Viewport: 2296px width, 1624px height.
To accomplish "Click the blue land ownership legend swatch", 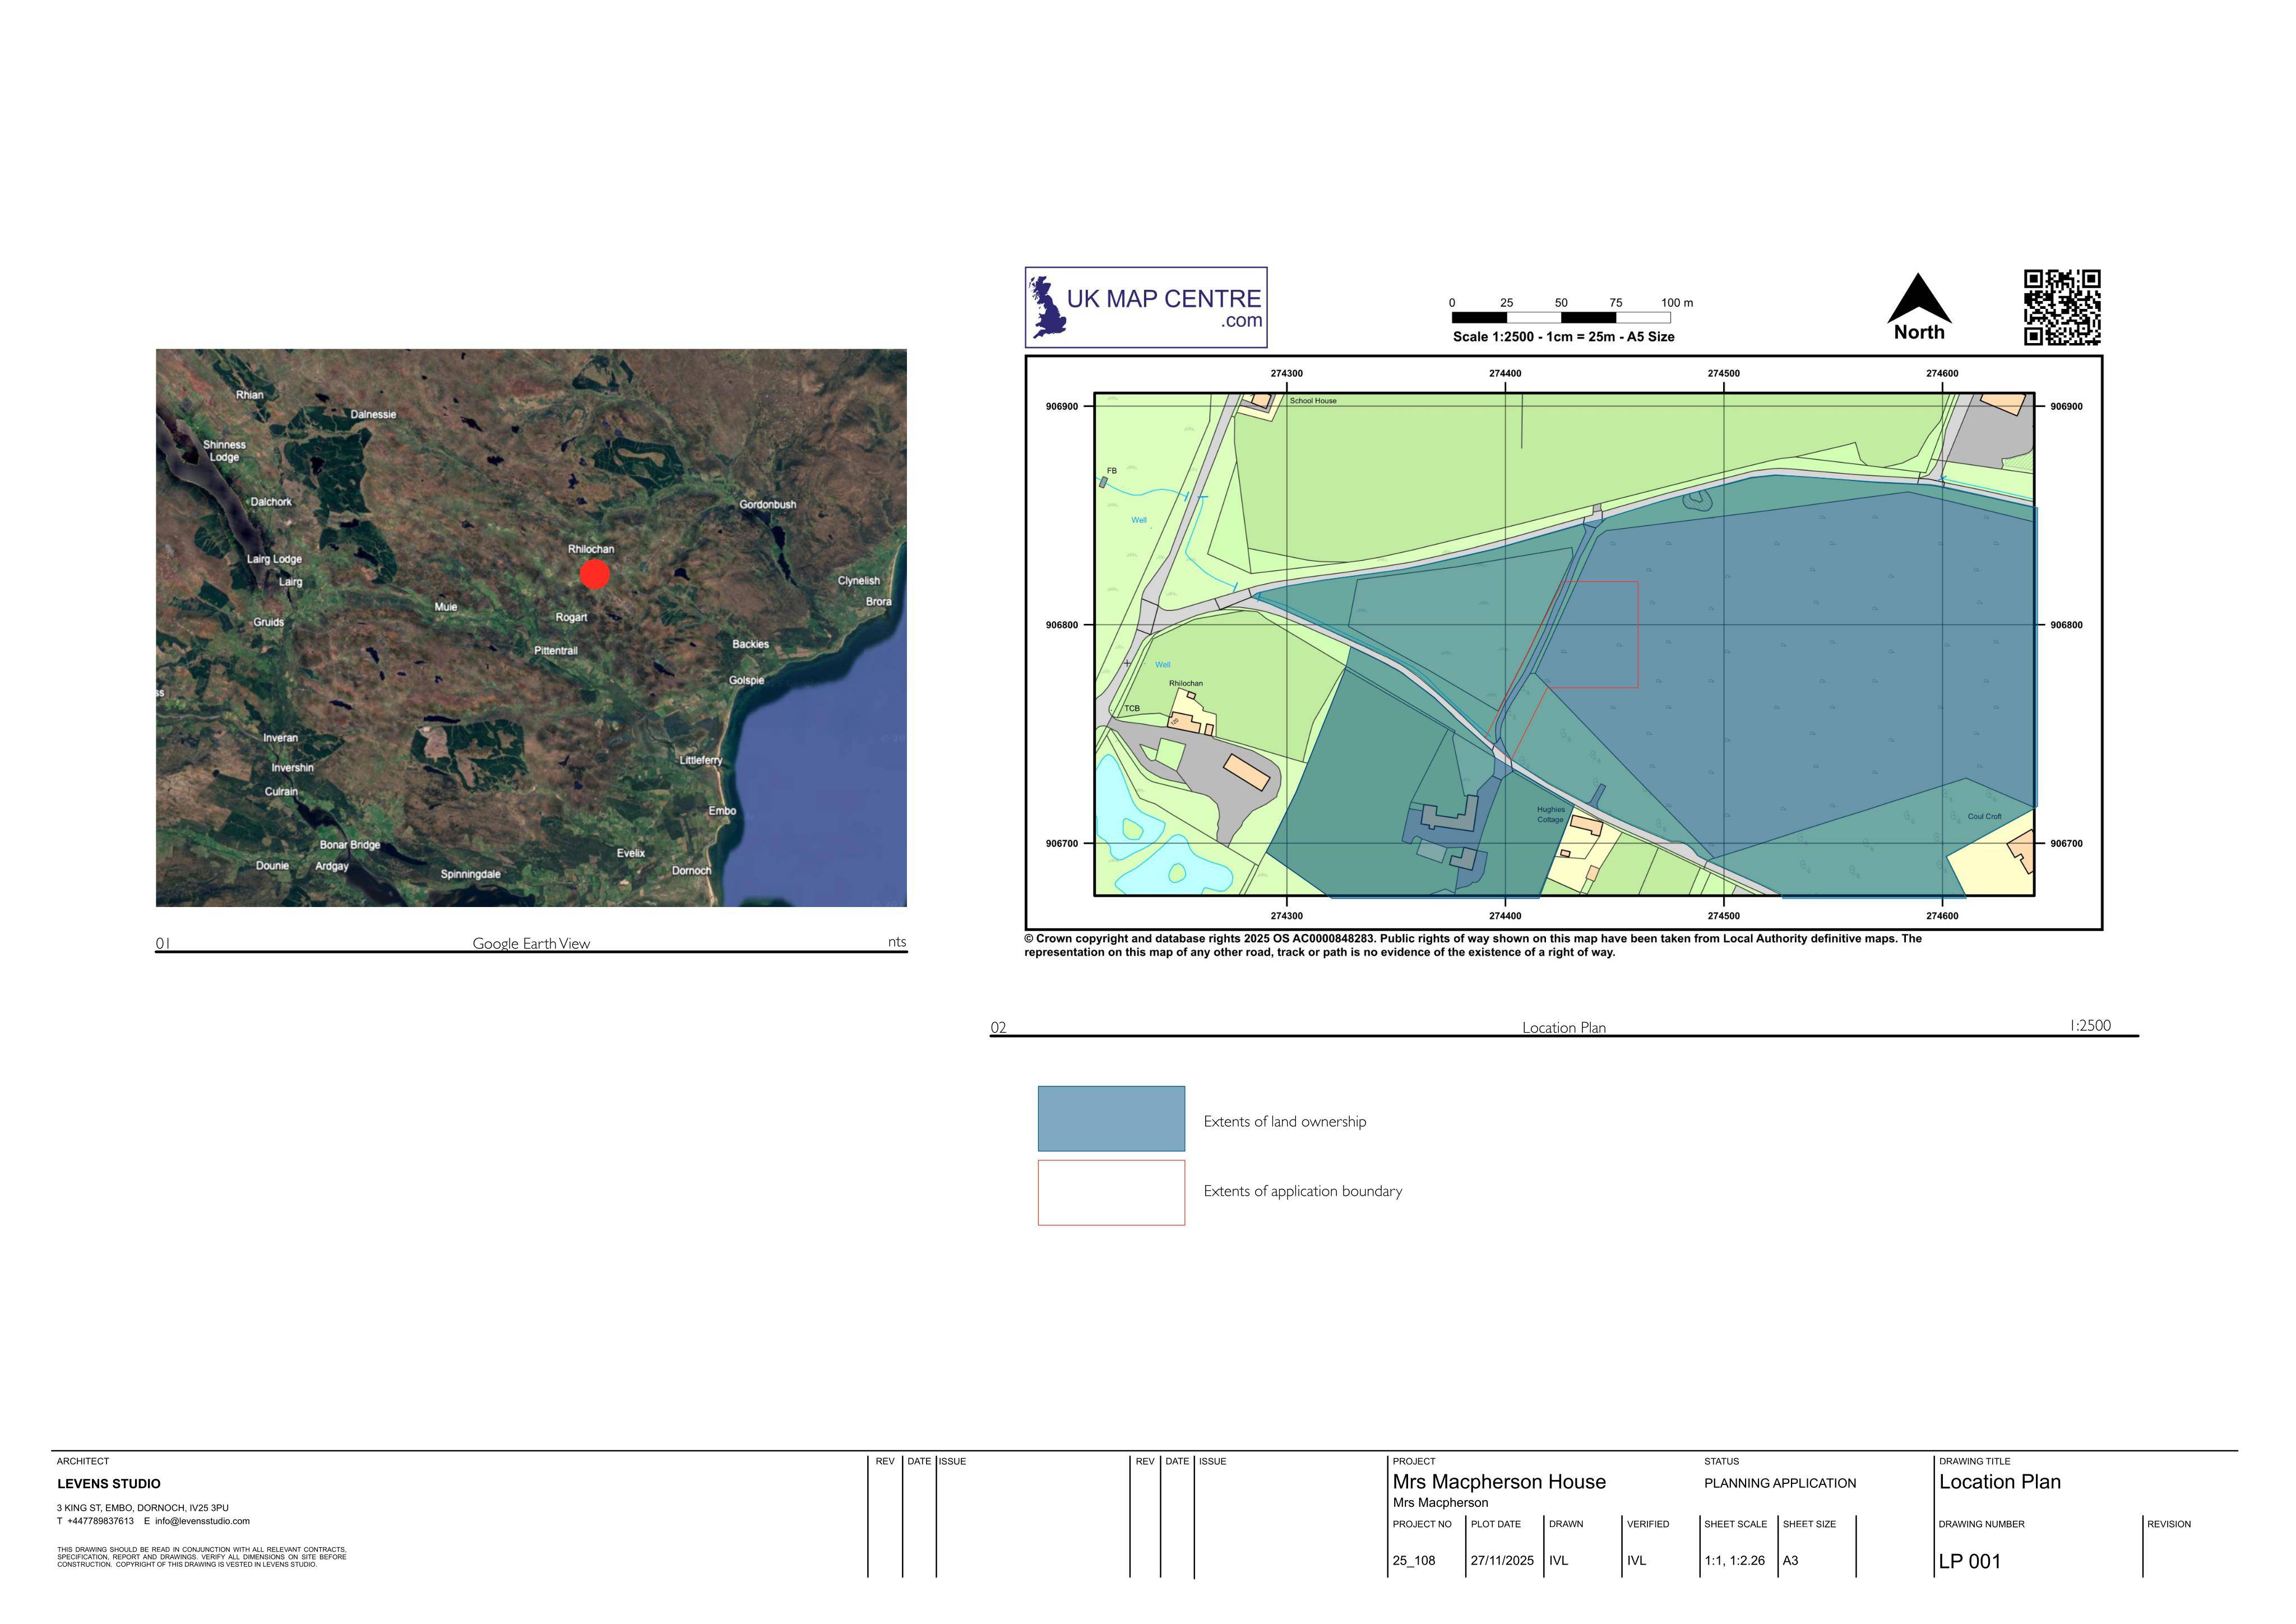I will tap(1111, 1118).
